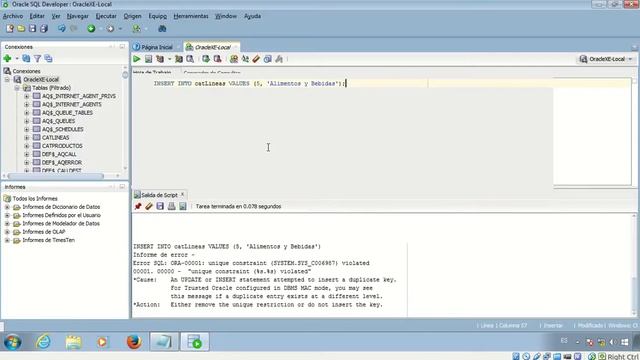
Task: Click the Conexiones tree vertical scrollbar
Action: click(x=125, y=75)
